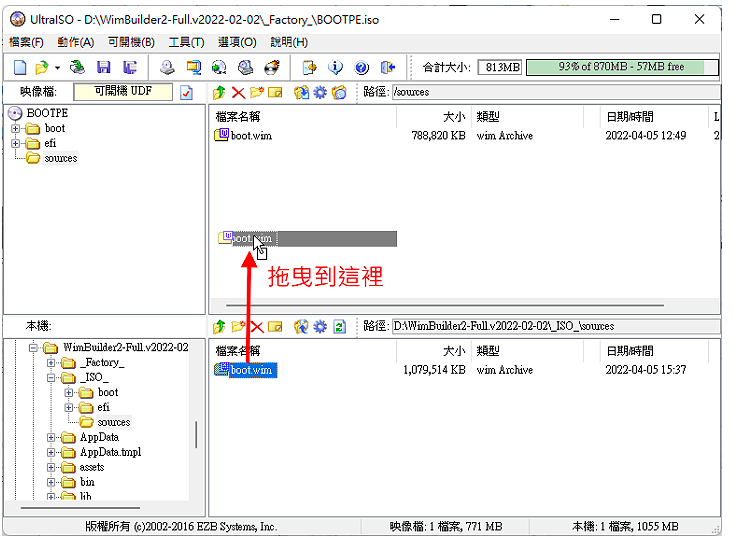Click the Add to image icon in local pane
The height and width of the screenshot is (541, 734).
pos(301,326)
